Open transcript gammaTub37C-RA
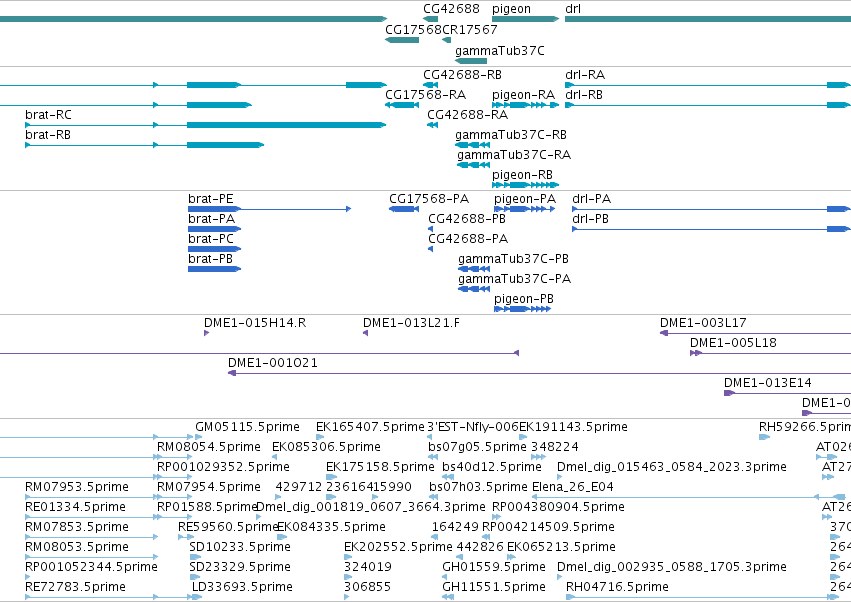851x602 pixels. click(x=514, y=155)
